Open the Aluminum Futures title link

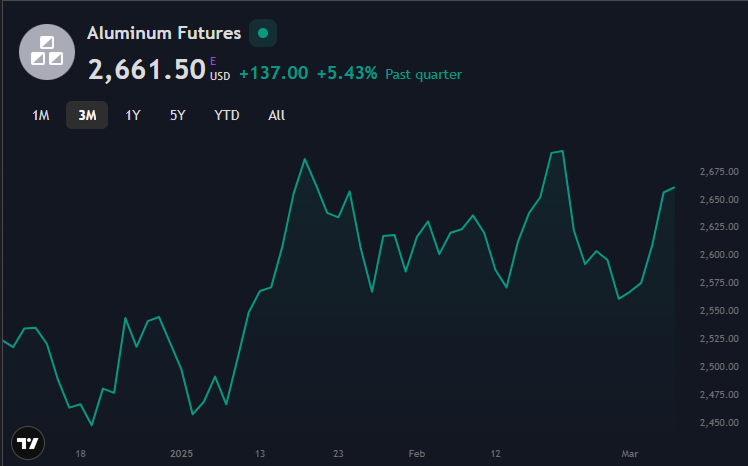pos(164,33)
